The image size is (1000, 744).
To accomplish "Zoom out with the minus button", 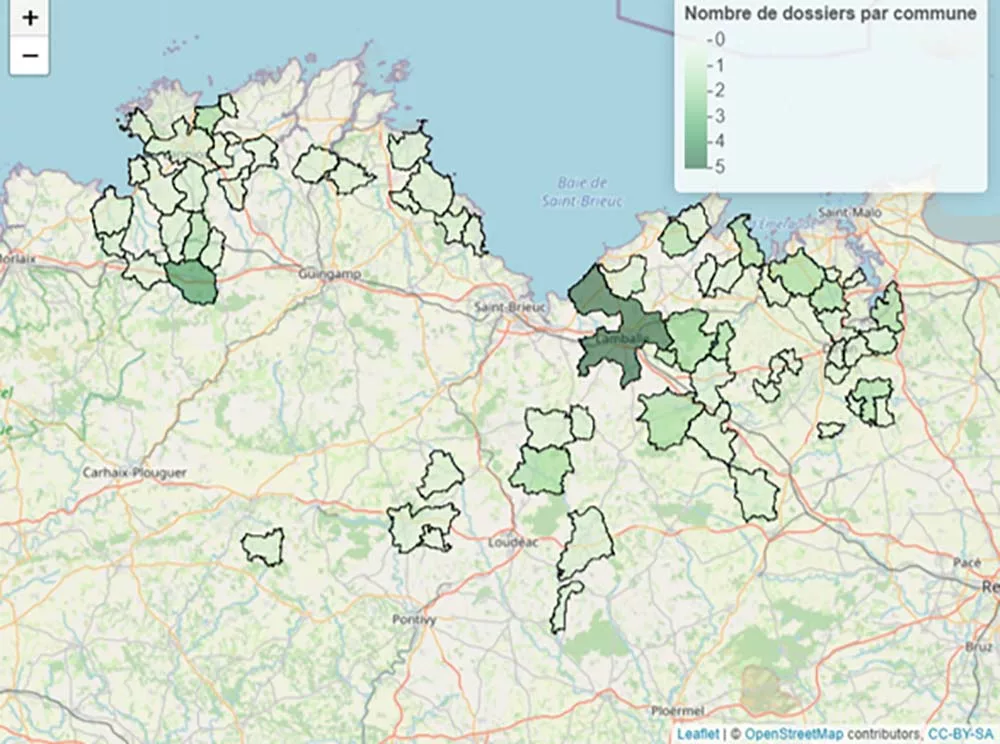I will pos(29,56).
